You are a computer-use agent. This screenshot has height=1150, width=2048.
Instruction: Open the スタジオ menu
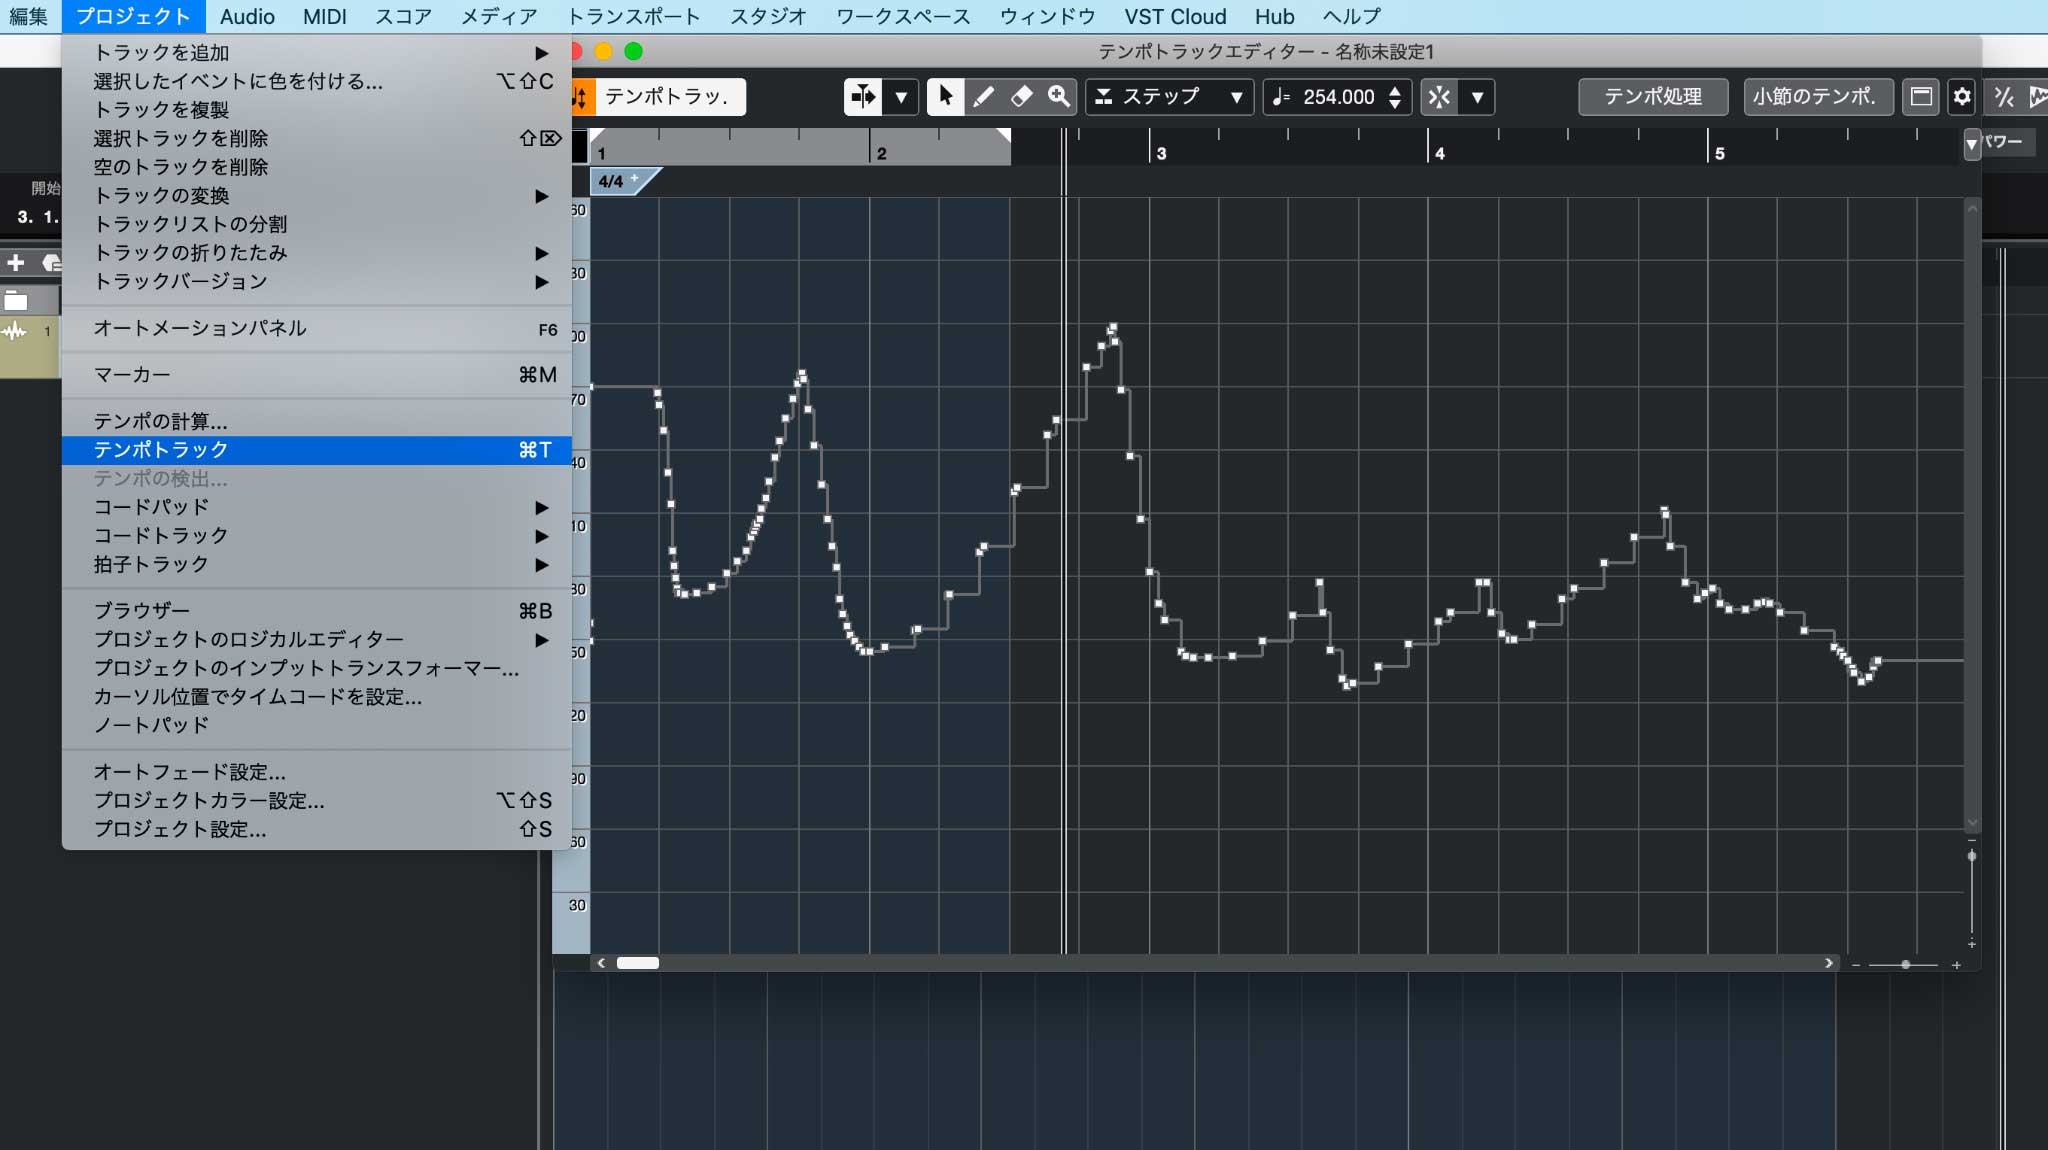pos(768,16)
